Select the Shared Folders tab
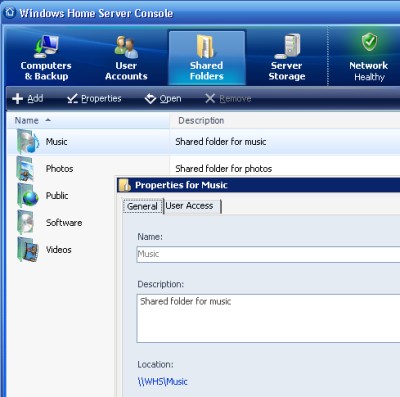The height and width of the screenshot is (397, 400). [207, 57]
